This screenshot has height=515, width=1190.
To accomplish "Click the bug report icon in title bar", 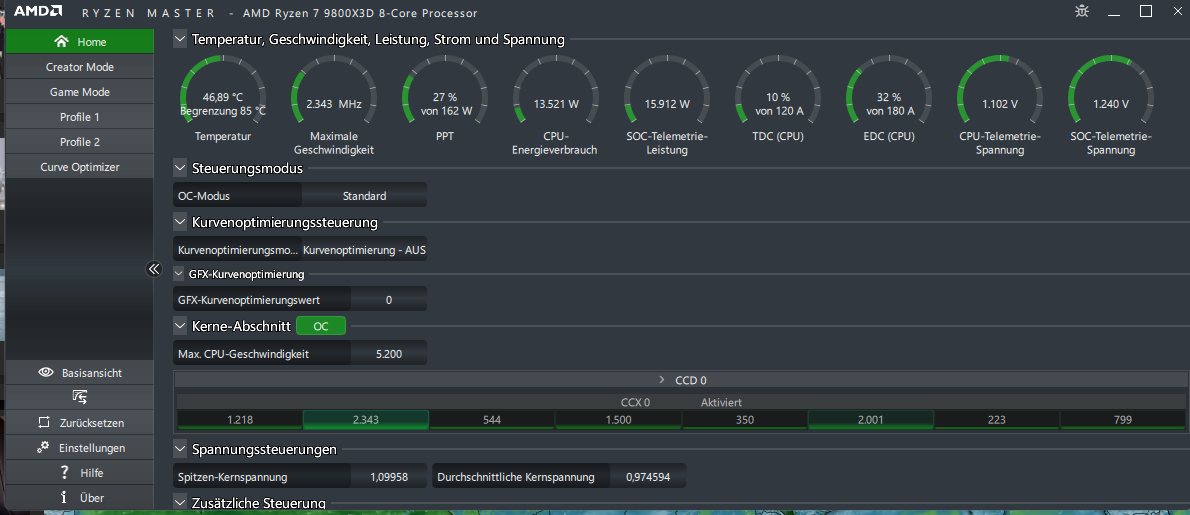I will pyautogui.click(x=1081, y=11).
